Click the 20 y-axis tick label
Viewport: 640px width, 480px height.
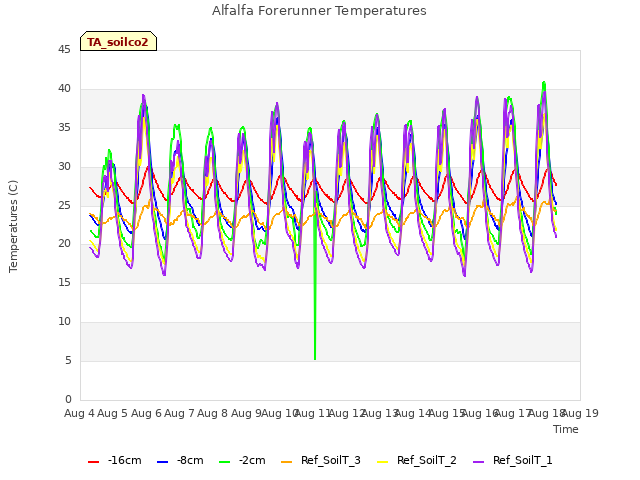[x=64, y=243]
